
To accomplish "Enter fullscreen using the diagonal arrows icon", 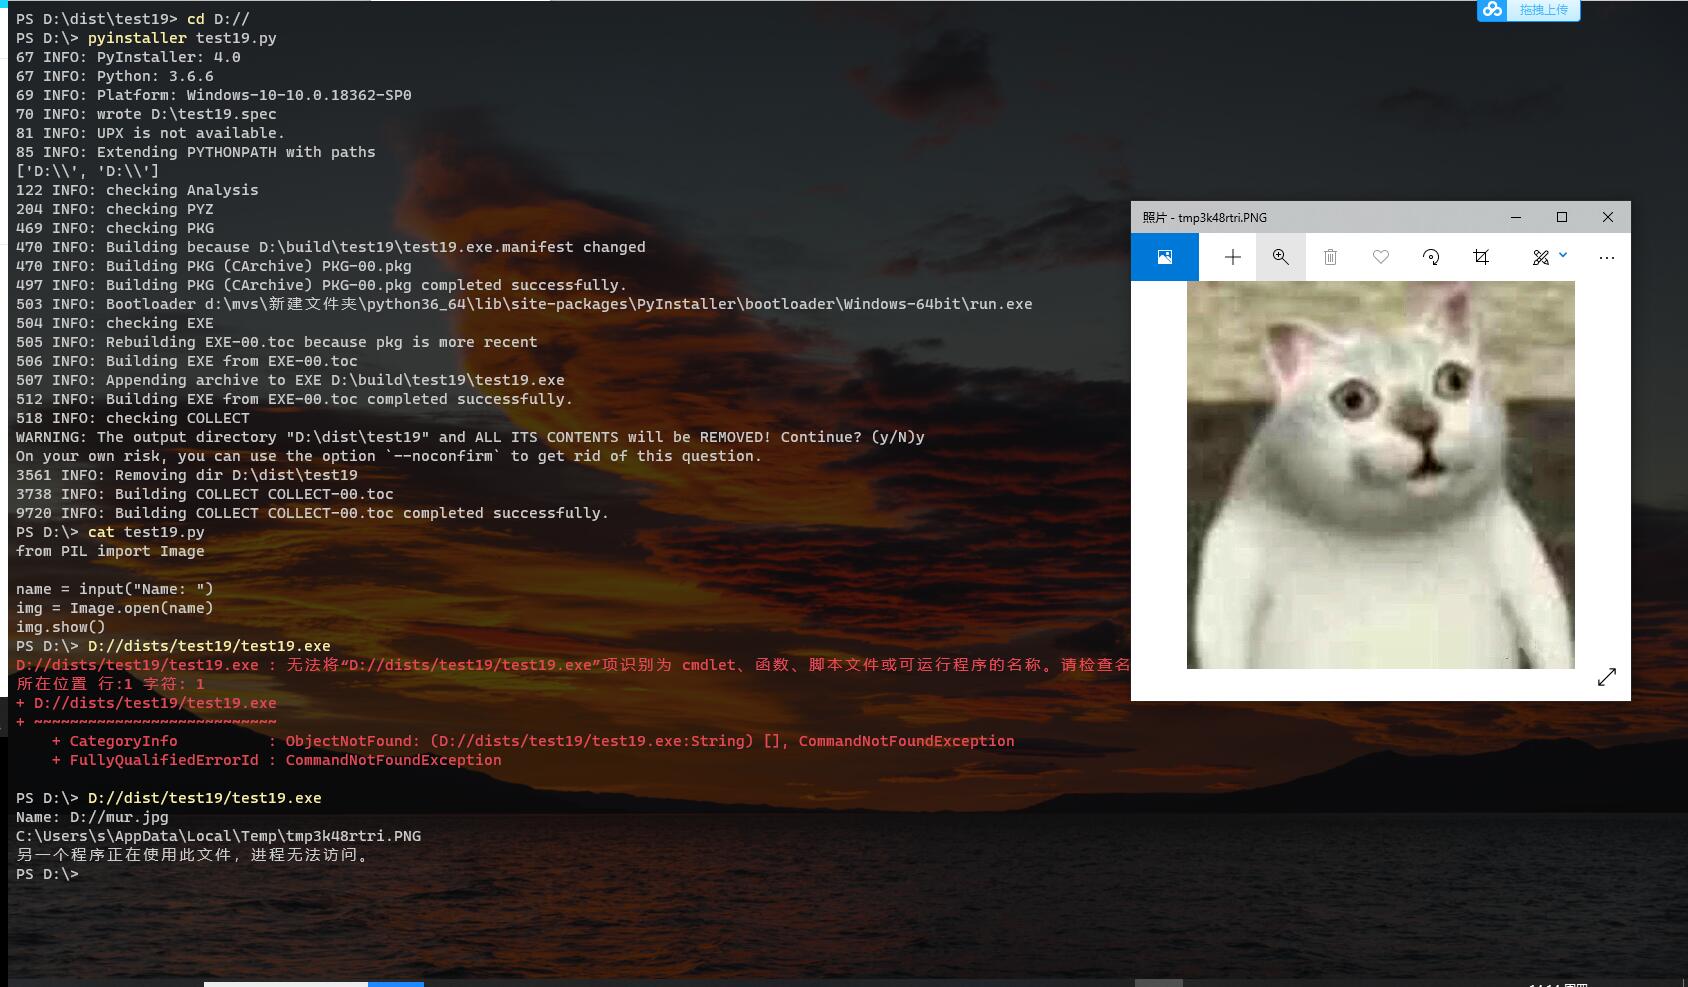I will click(x=1607, y=677).
